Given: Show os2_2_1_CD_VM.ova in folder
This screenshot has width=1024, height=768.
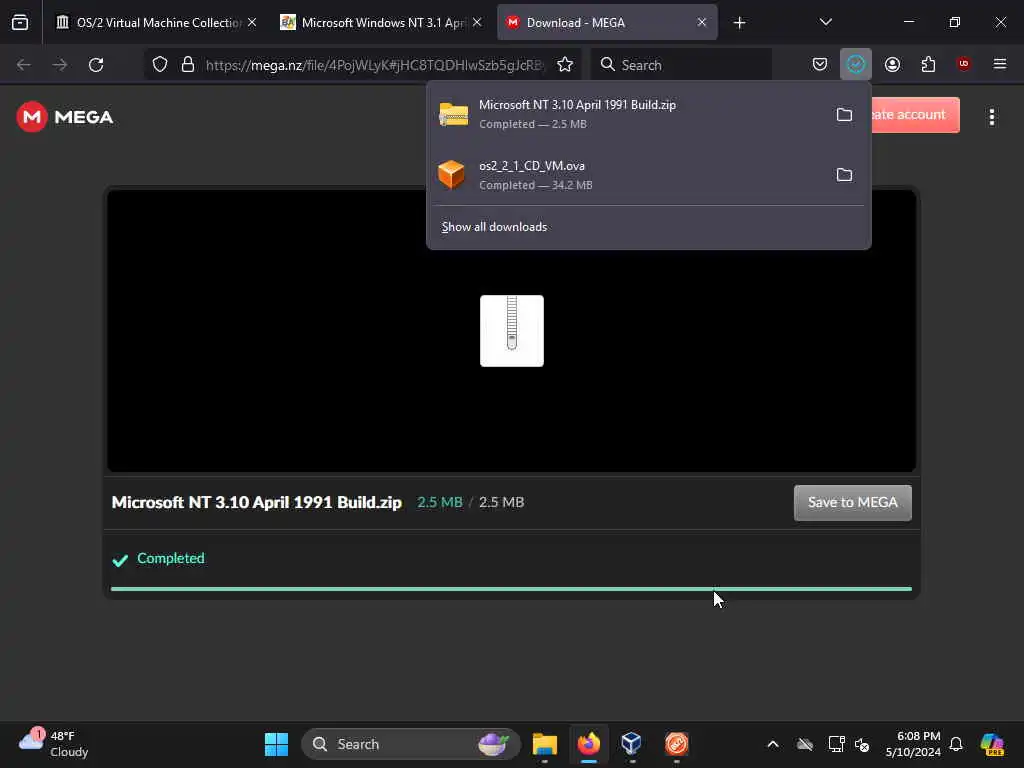Looking at the screenshot, I should 844,174.
